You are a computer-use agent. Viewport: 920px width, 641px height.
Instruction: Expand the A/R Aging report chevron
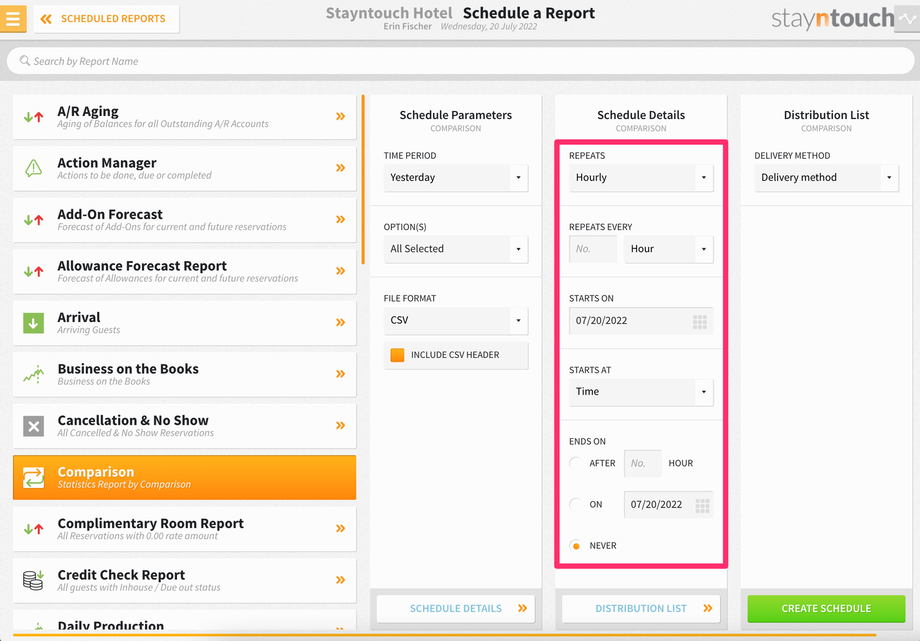pos(340,116)
